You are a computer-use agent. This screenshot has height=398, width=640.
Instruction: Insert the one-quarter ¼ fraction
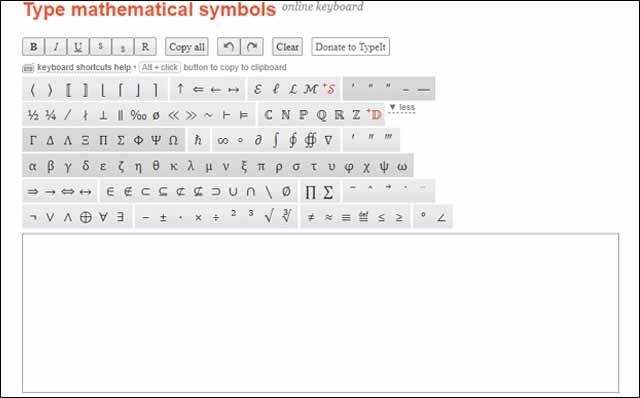[50, 115]
